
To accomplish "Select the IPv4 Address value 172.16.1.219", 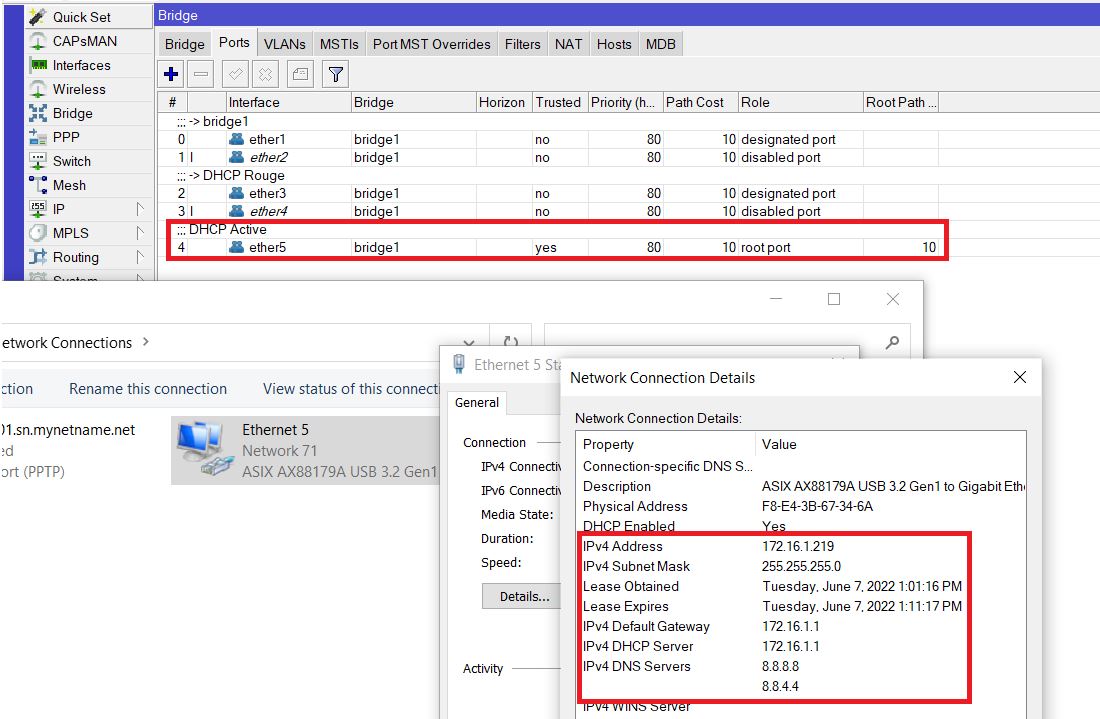I will tap(798, 546).
